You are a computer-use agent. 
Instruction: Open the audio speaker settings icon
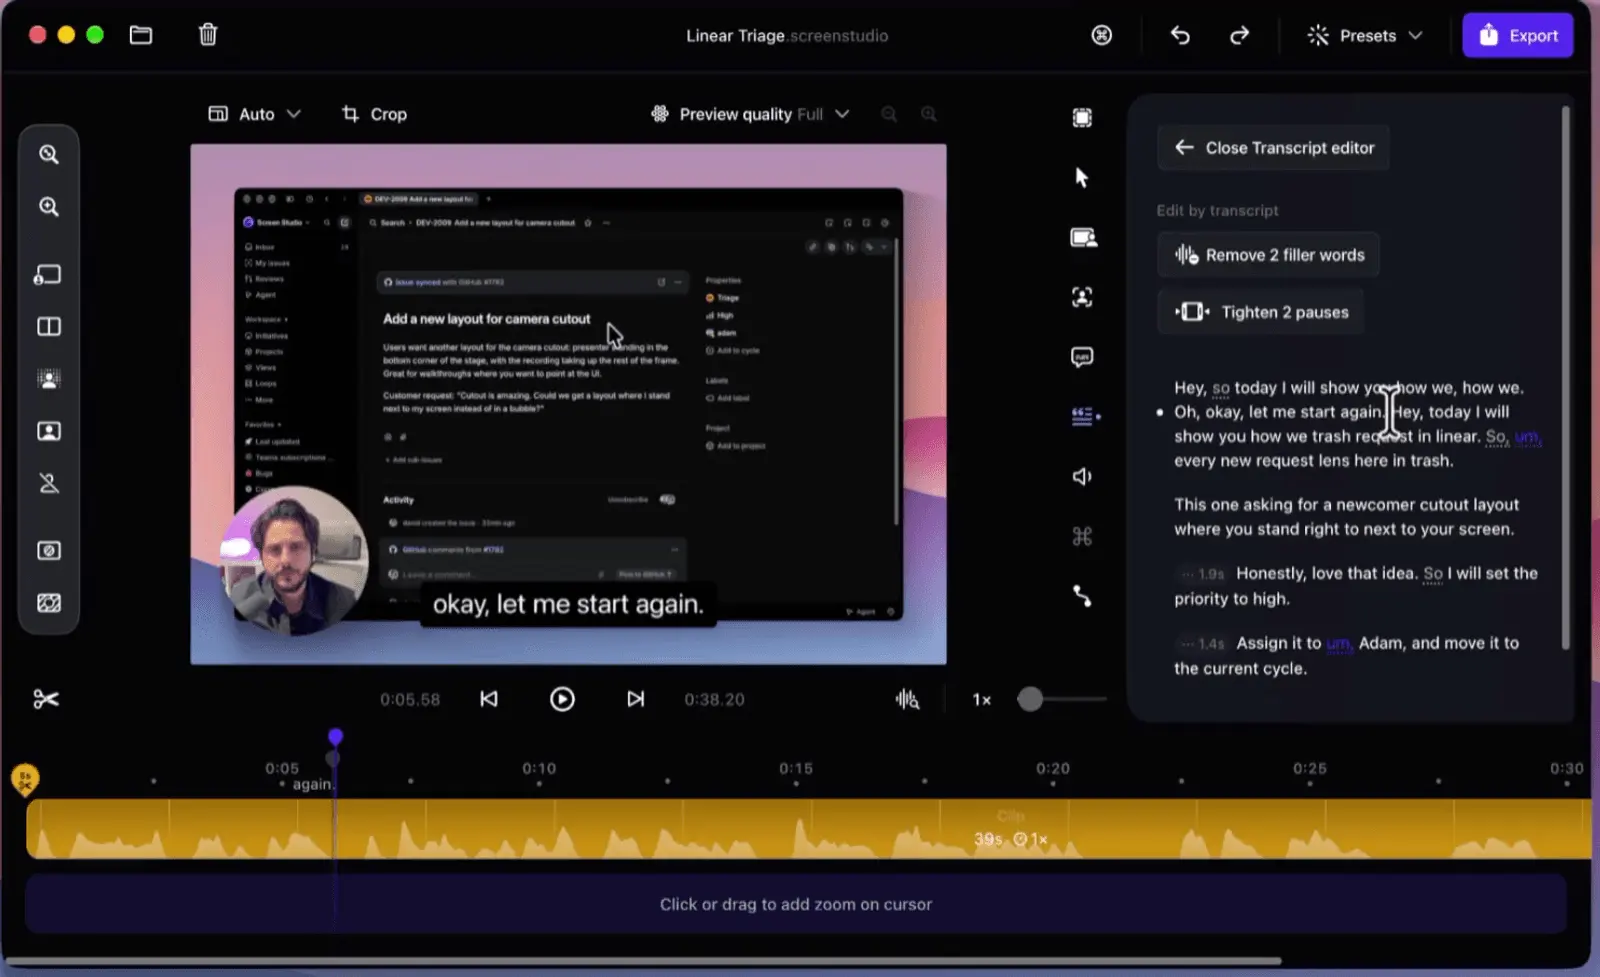(1082, 476)
